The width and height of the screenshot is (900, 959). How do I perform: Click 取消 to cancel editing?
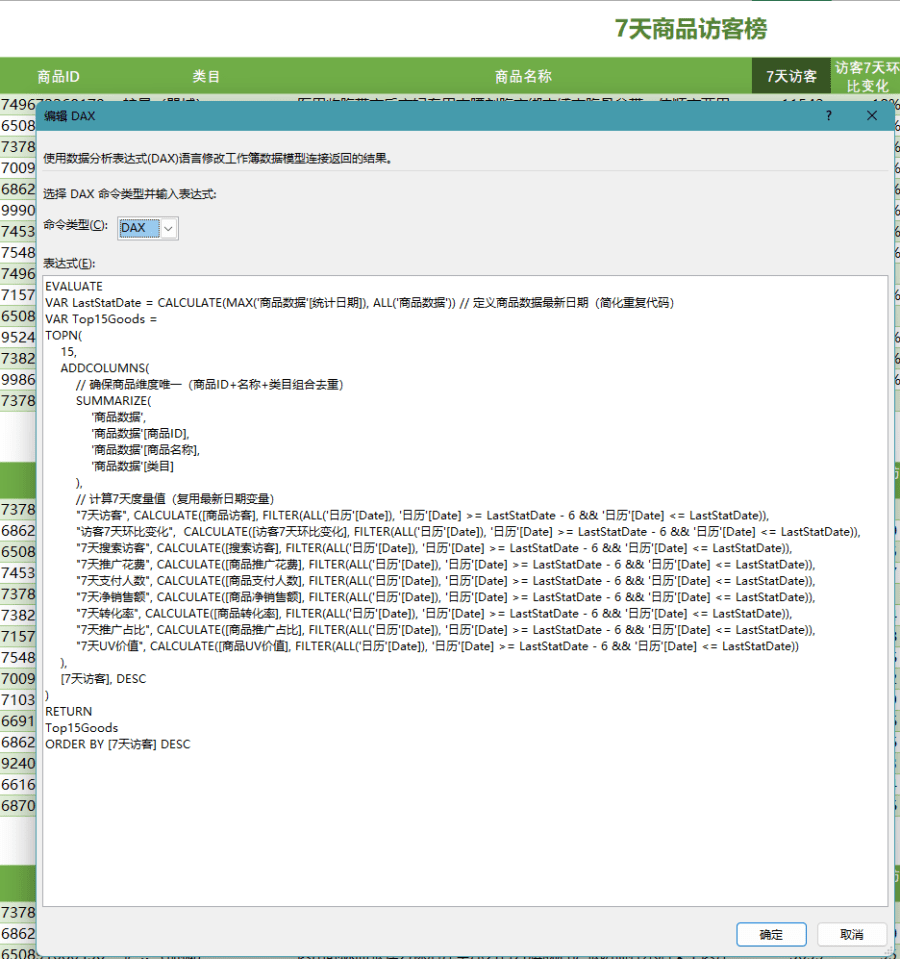[852, 934]
